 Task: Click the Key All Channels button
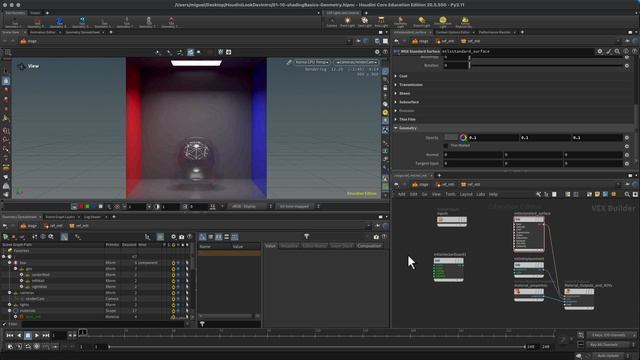tap(608, 344)
